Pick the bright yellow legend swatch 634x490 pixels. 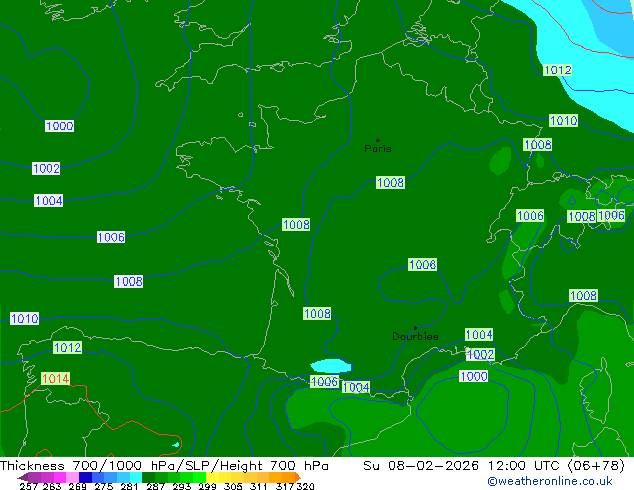click(x=212, y=477)
